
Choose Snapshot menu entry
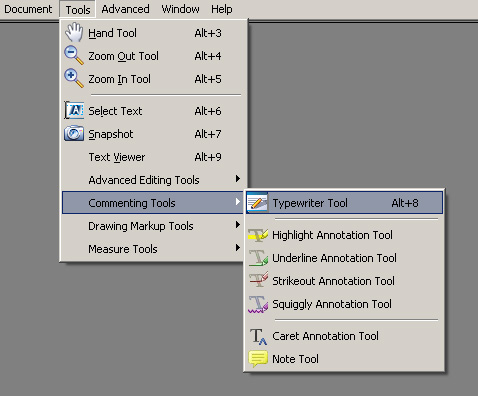click(x=153, y=134)
